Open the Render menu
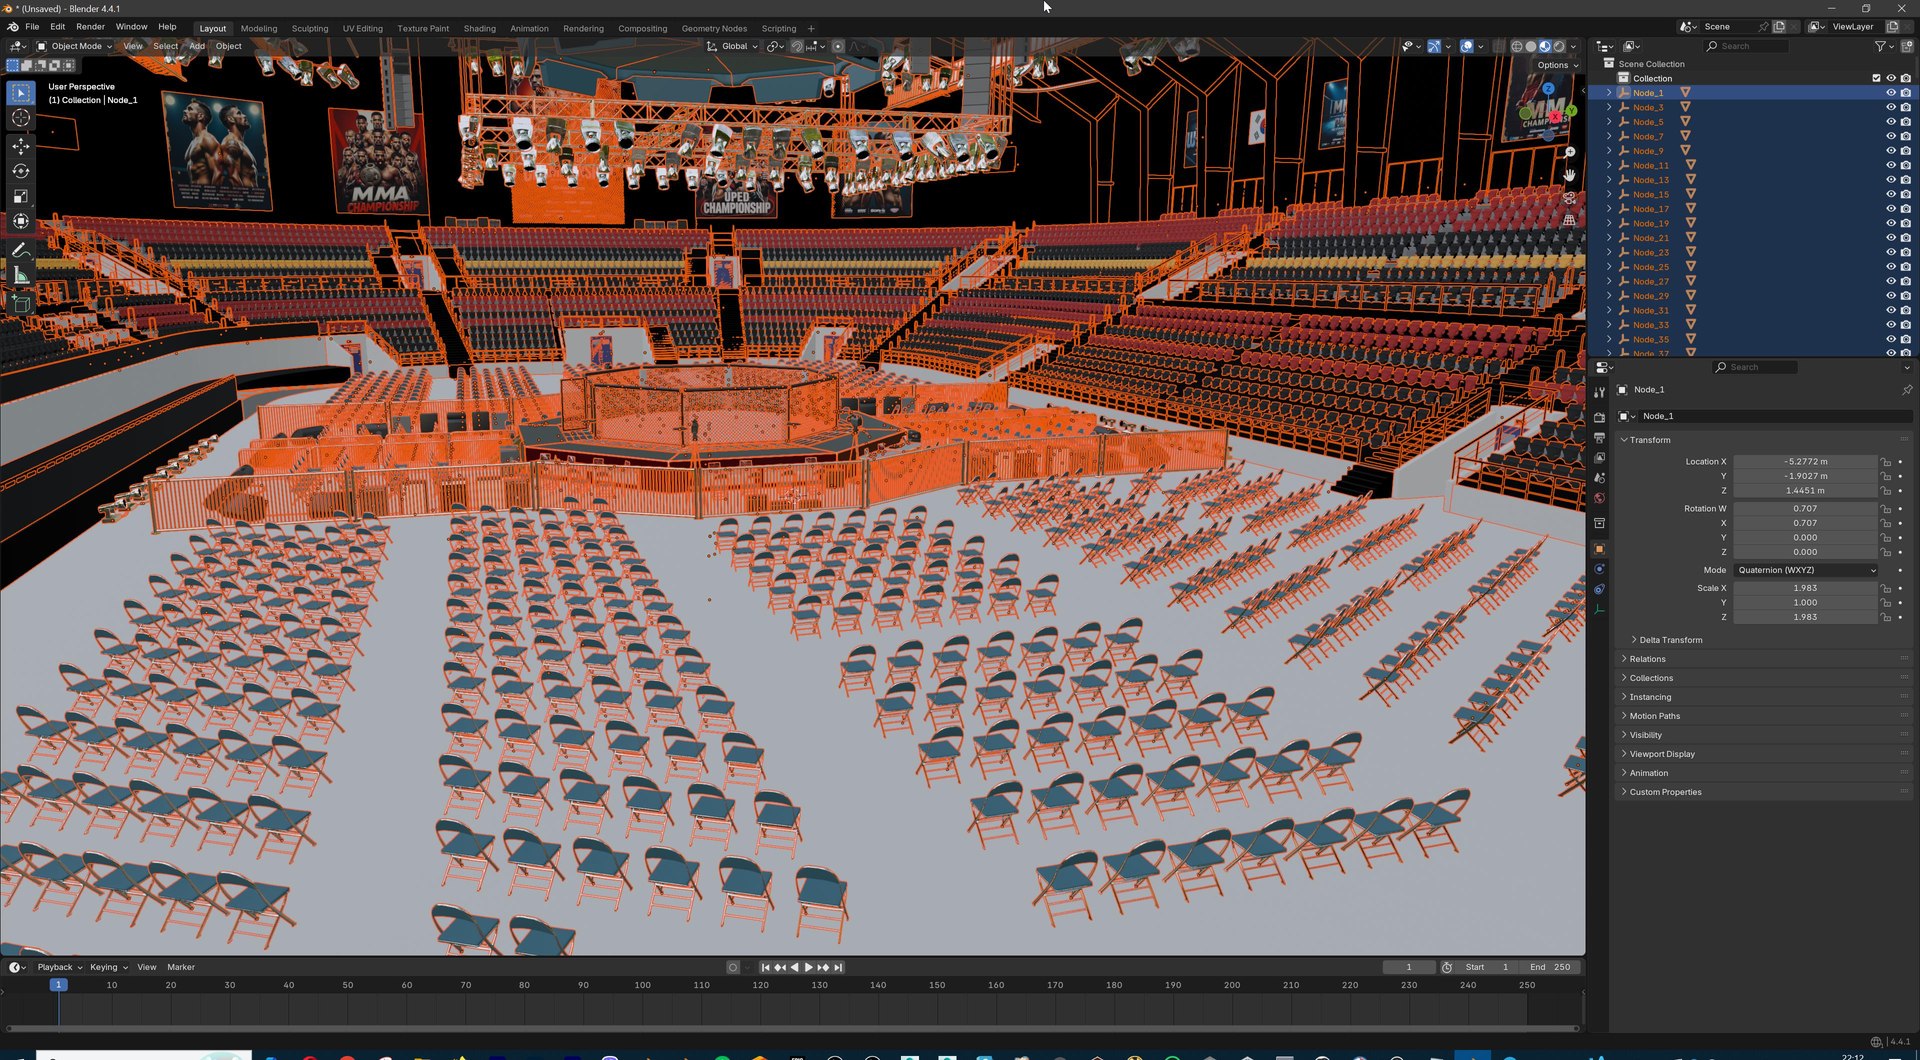 tap(90, 27)
